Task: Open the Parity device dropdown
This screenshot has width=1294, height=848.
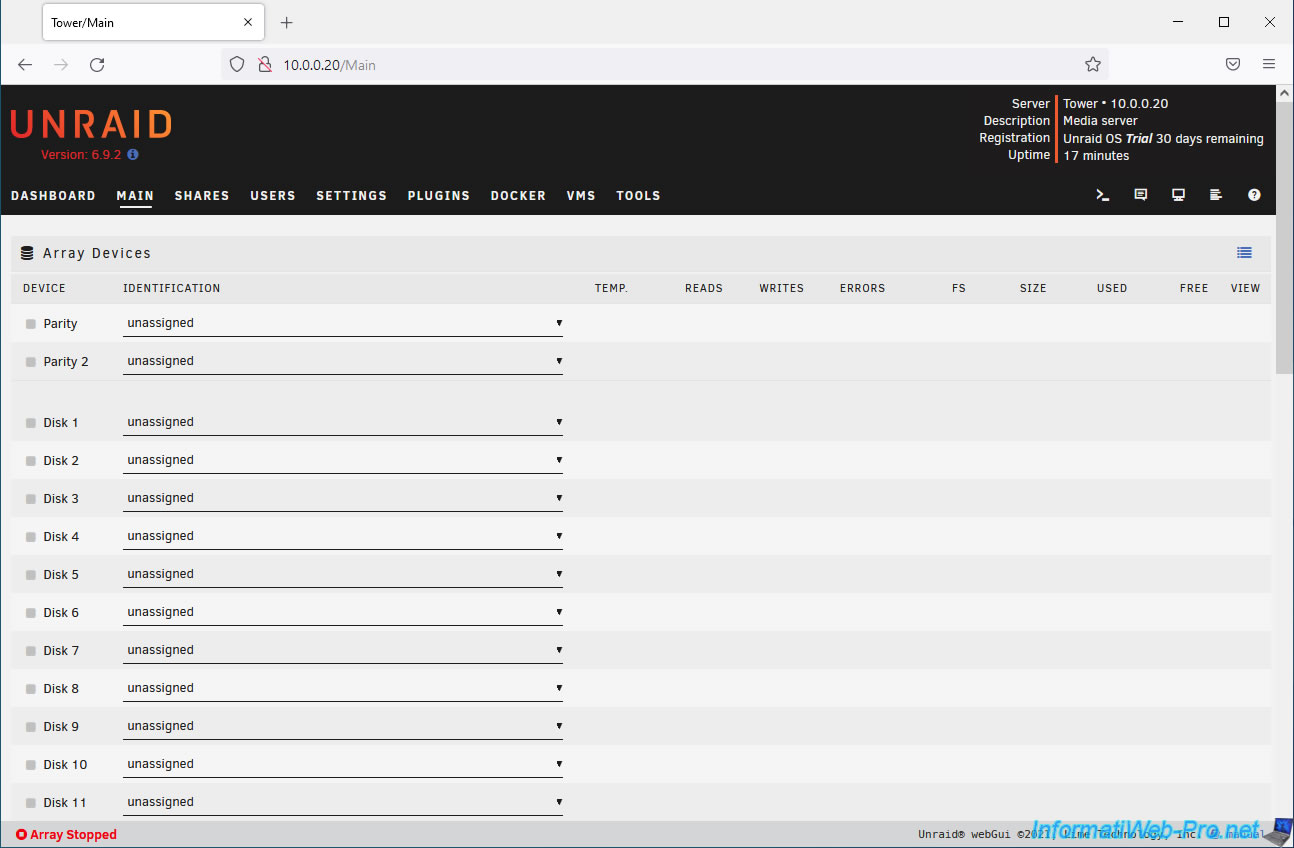Action: [x=342, y=324]
